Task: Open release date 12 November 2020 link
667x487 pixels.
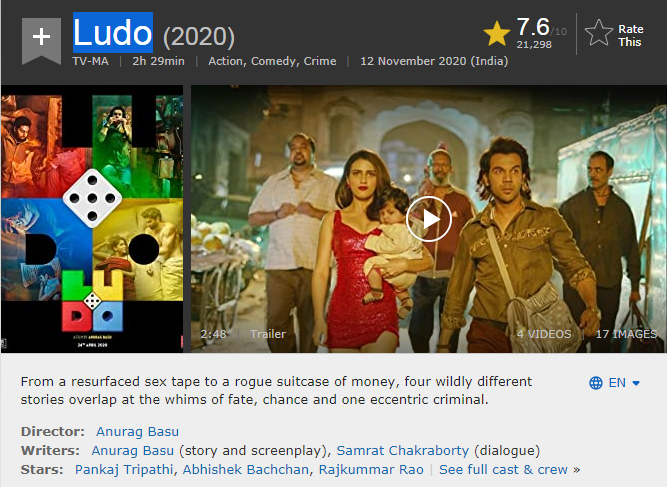Action: pyautogui.click(x=434, y=61)
